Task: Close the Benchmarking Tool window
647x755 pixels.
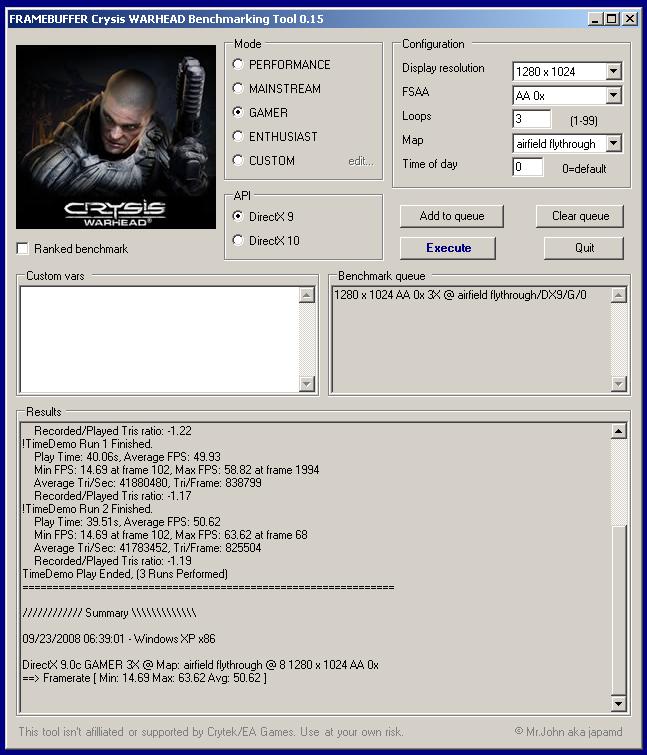Action: [630, 19]
